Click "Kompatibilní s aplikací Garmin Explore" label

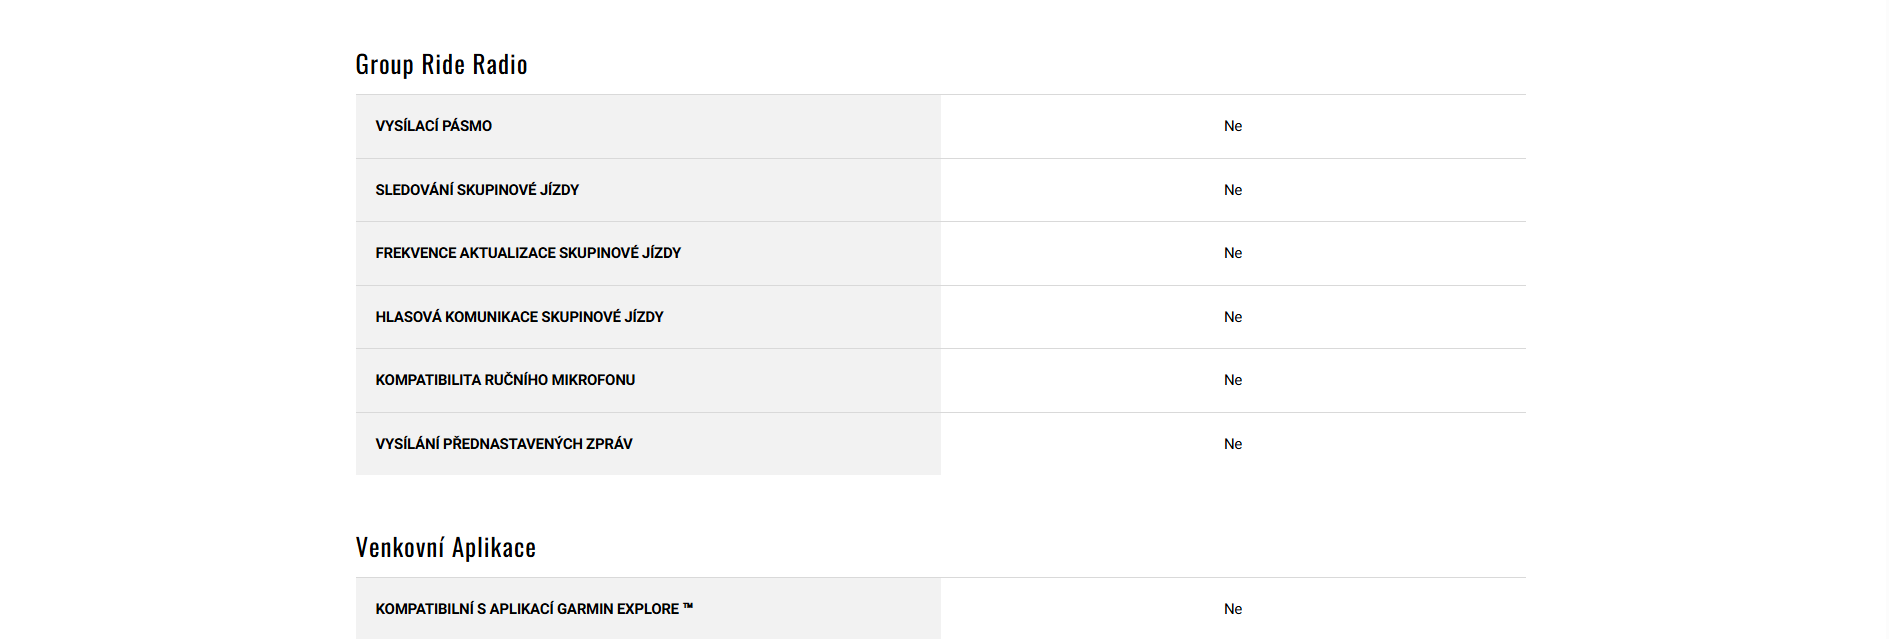[x=527, y=609]
